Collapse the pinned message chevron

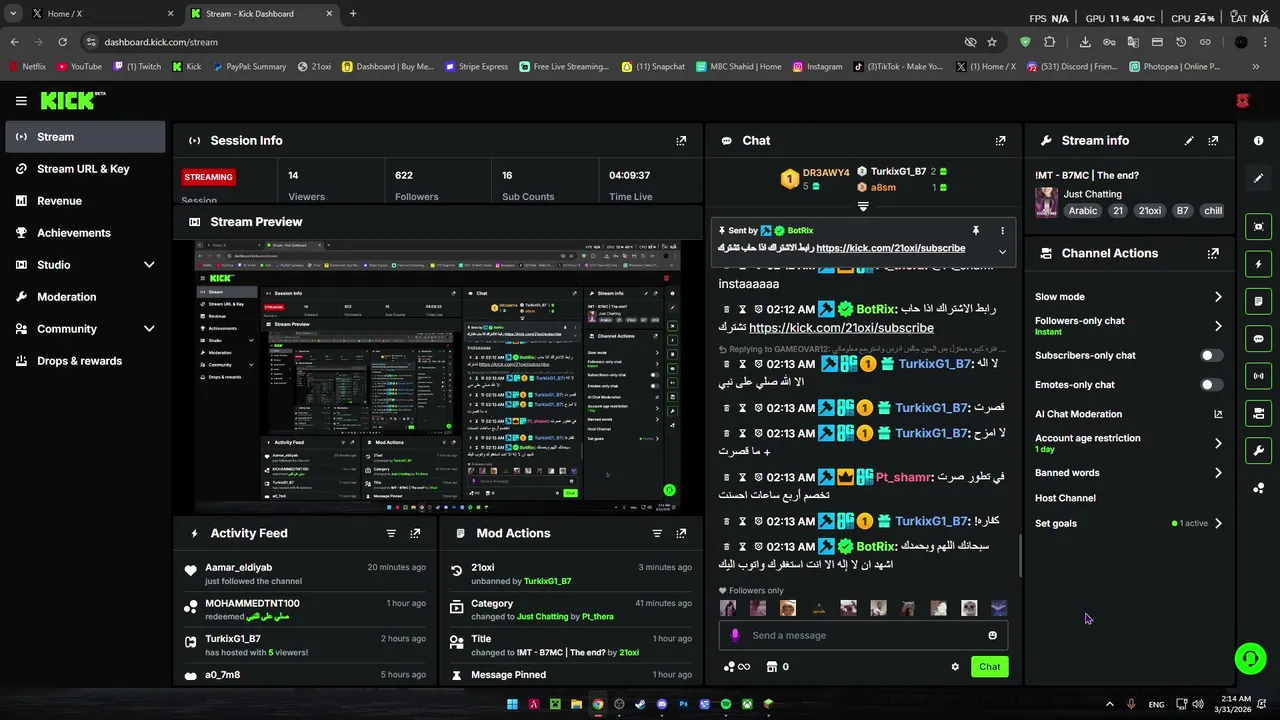1002,252
